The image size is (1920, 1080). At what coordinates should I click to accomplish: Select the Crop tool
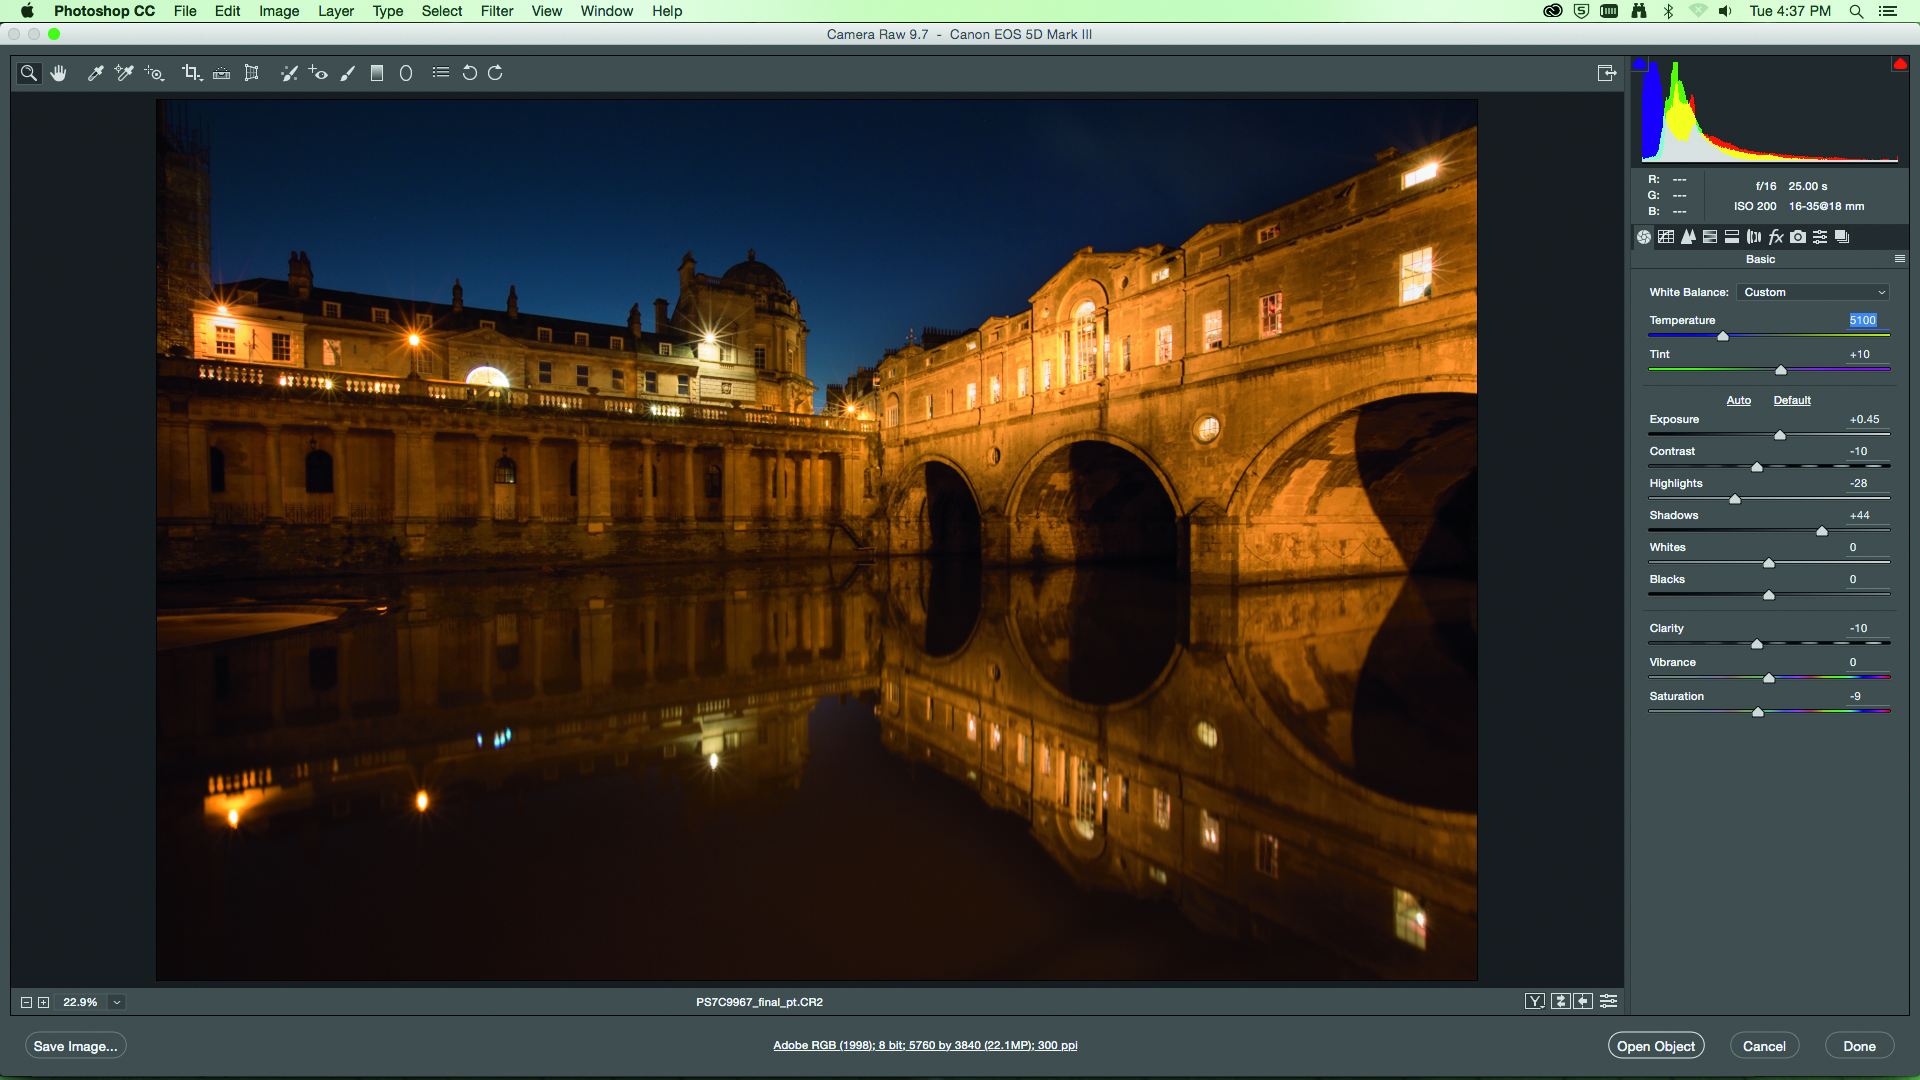(x=191, y=73)
